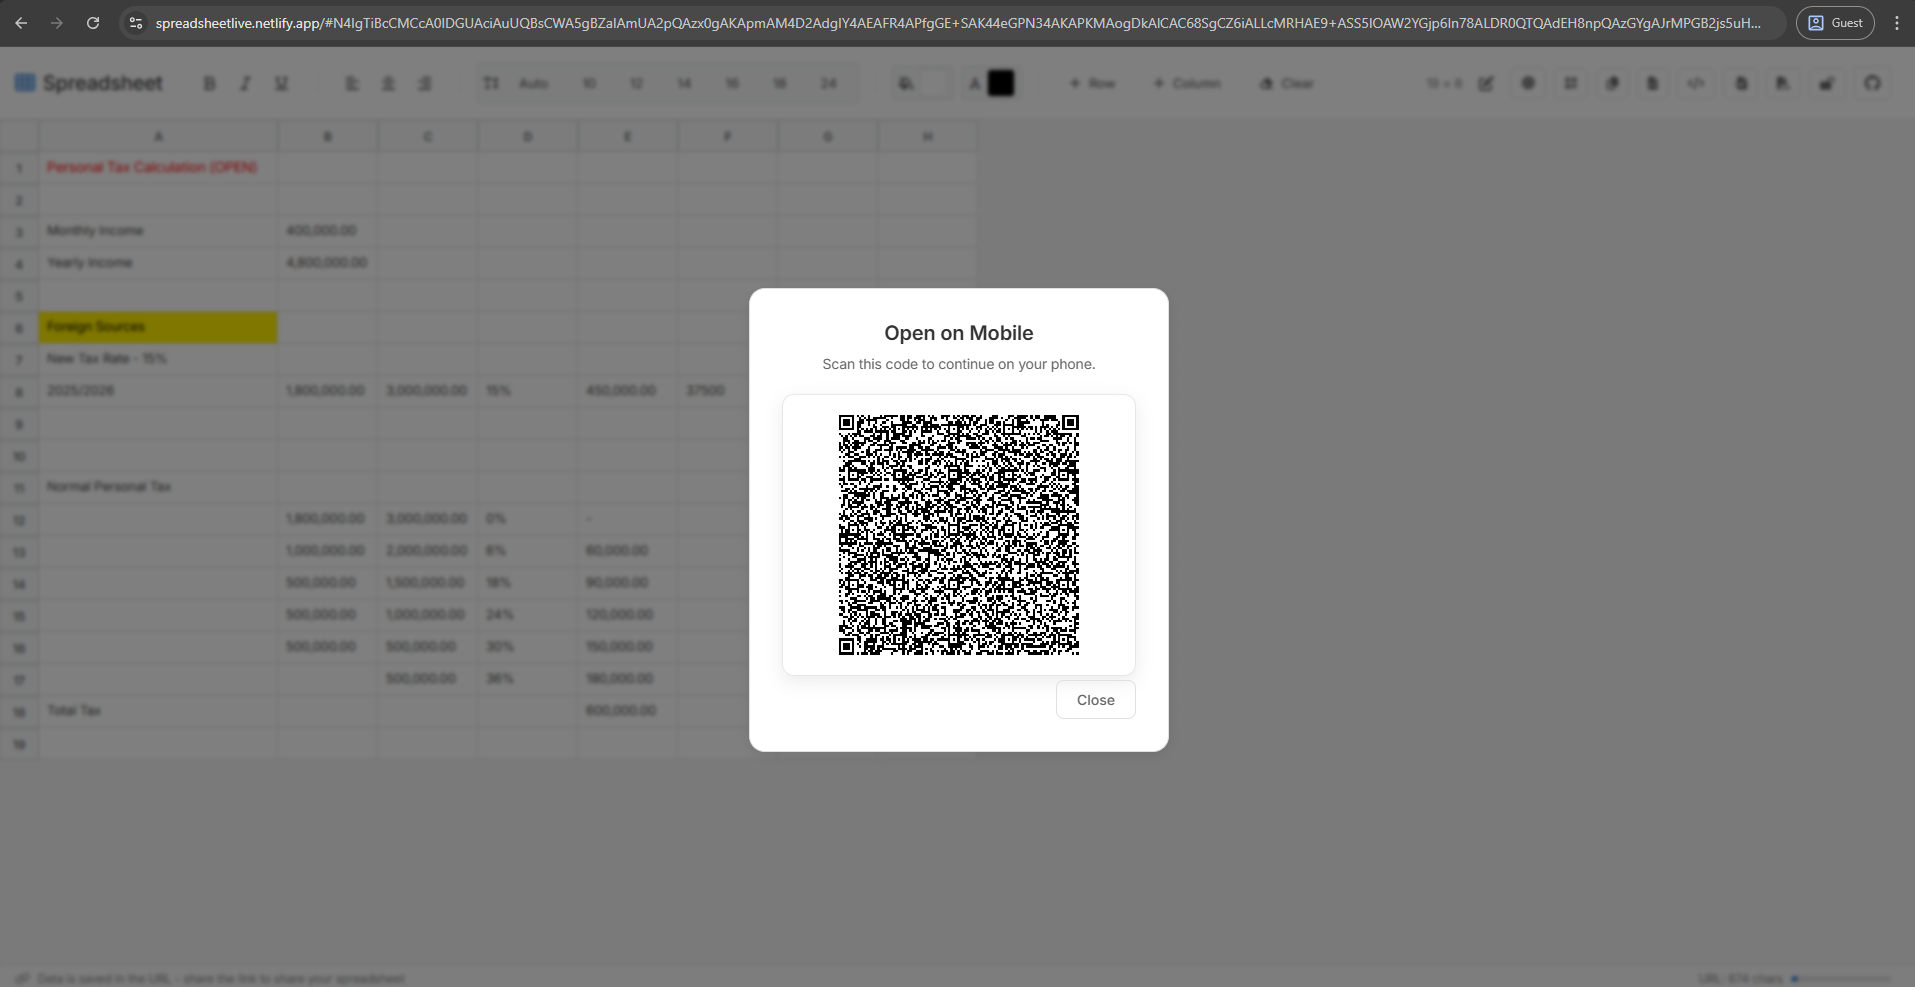The image size is (1915, 987).
Task: Select column H header
Action: tap(927, 136)
